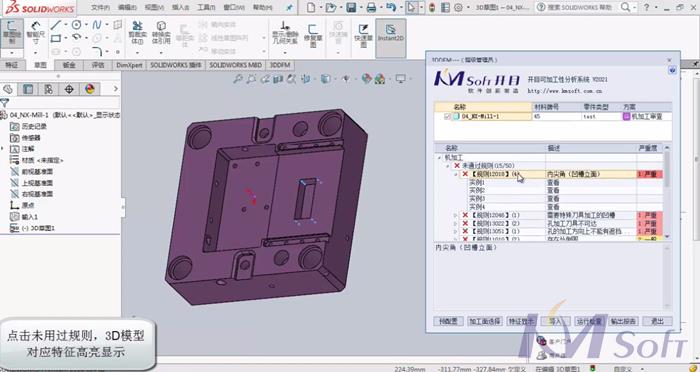Toggle checkbox for 04_NX-Mill-1 part row
This screenshot has width=700, height=372.
pos(447,117)
